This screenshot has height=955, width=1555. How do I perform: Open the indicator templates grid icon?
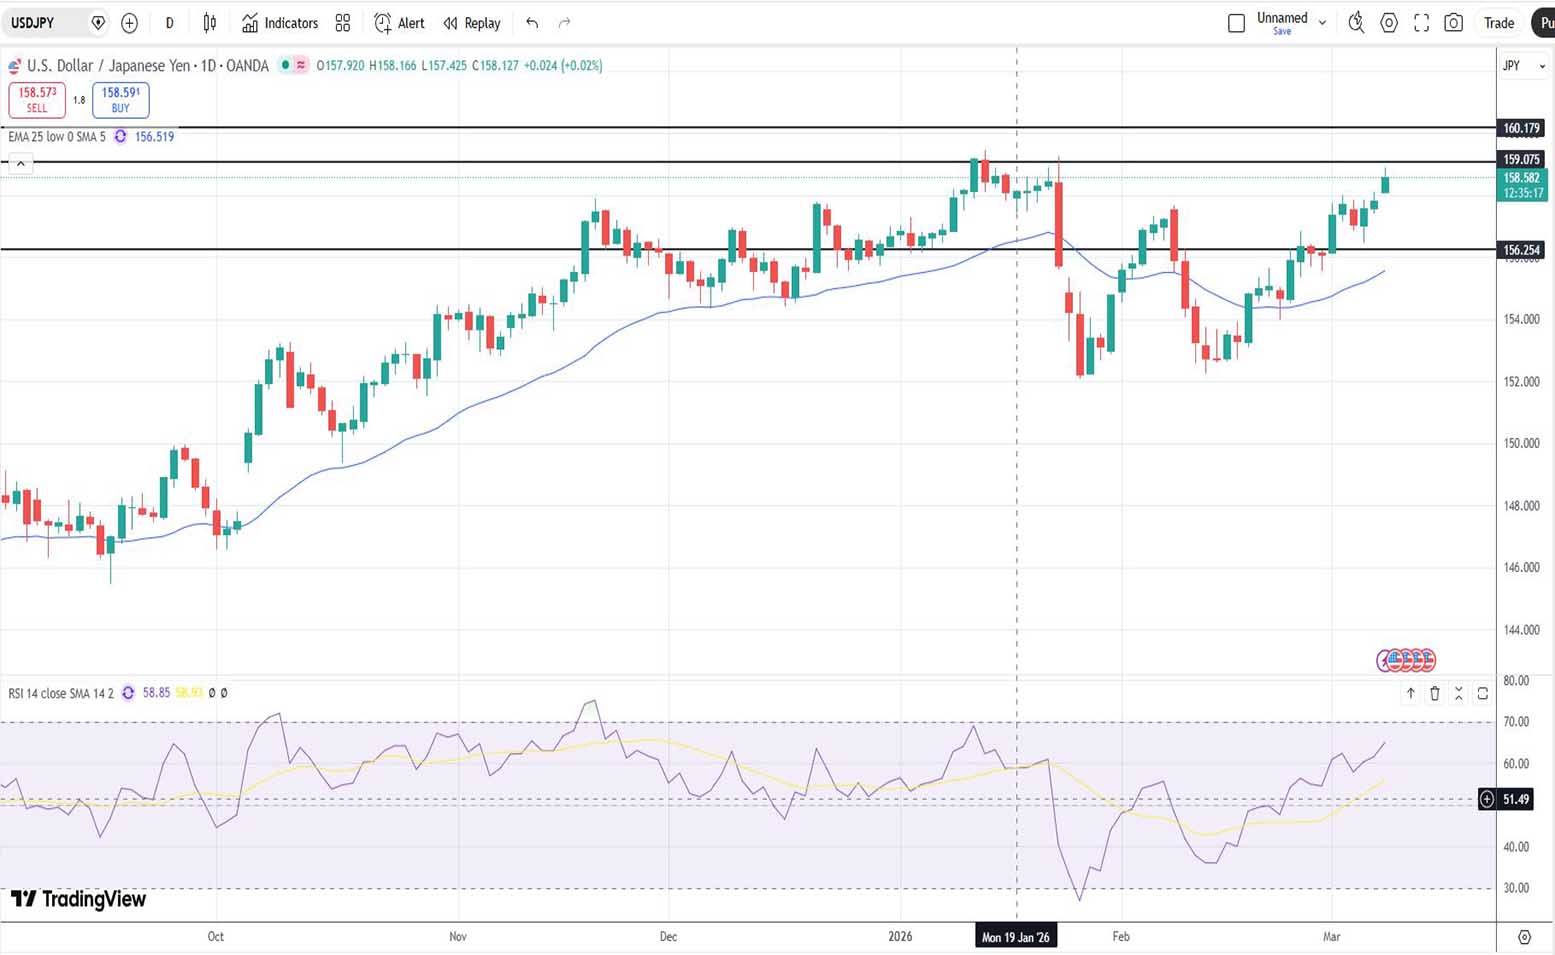[x=343, y=23]
